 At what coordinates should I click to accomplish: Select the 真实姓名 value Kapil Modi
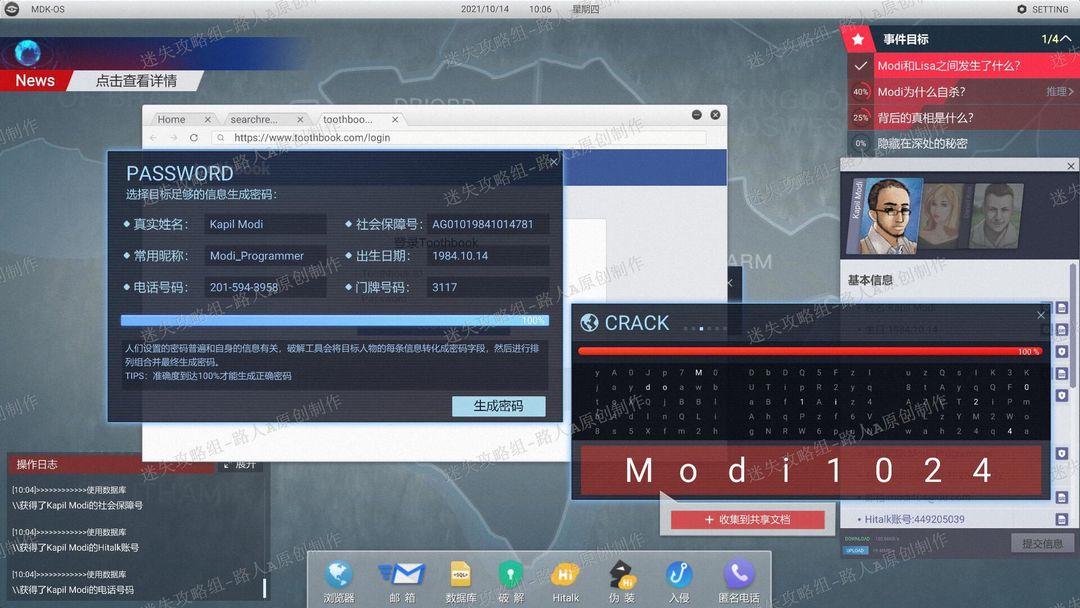click(x=265, y=224)
